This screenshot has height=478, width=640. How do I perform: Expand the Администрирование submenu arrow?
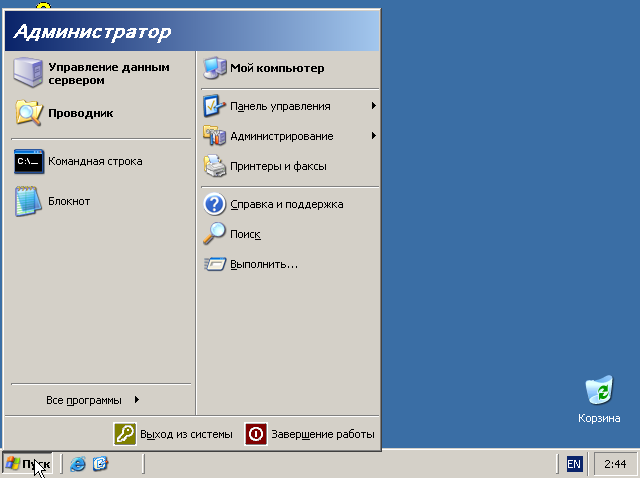[373, 136]
